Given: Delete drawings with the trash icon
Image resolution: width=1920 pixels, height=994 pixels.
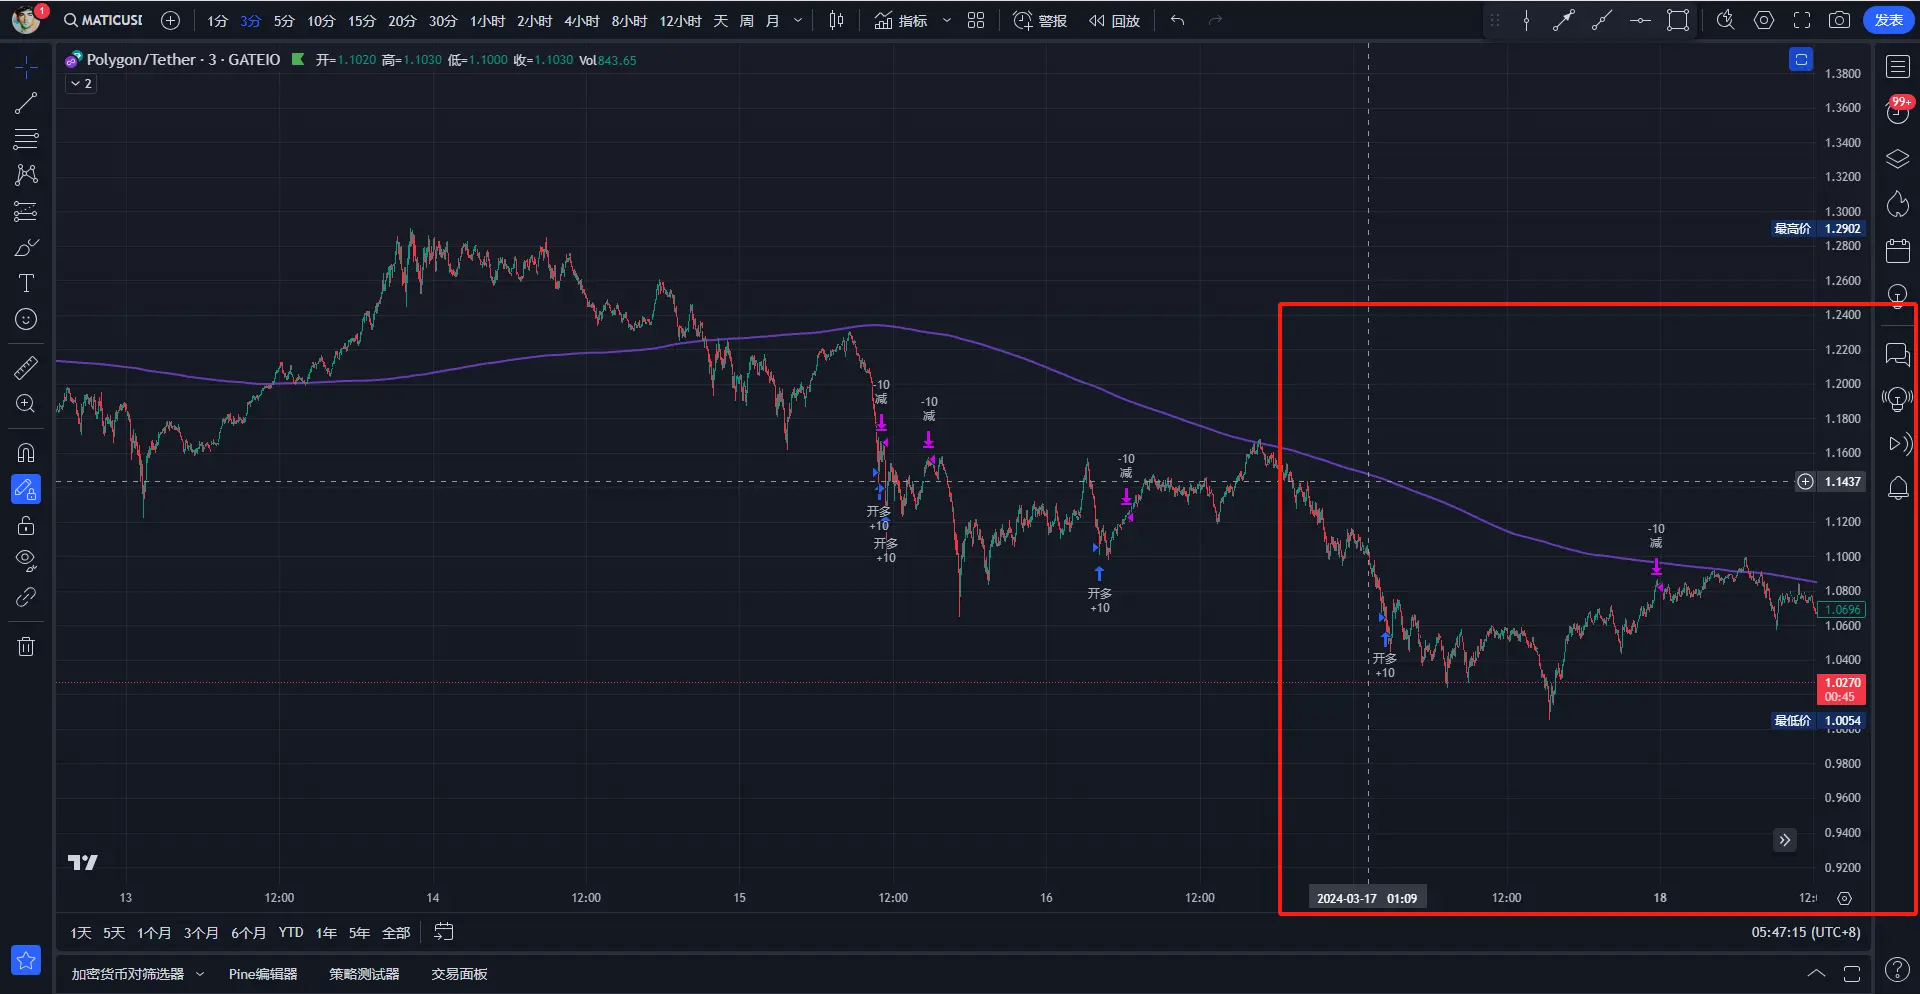Looking at the screenshot, I should (26, 646).
